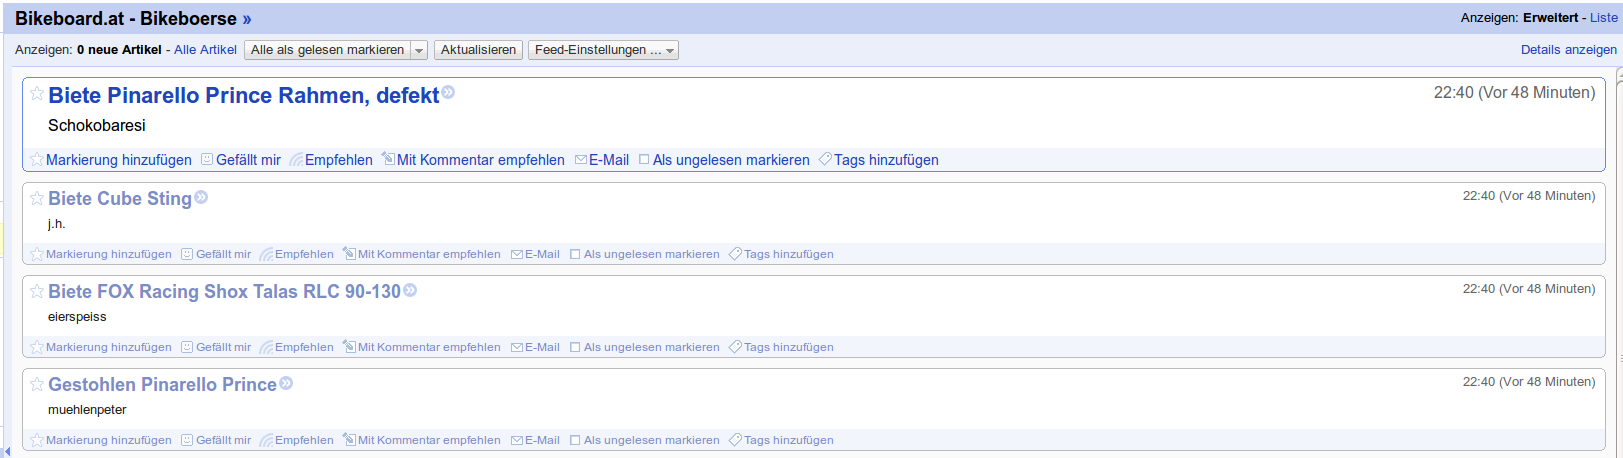
Task: Open the Biete FOX Racing Shox Talas headline
Action: pyautogui.click(x=224, y=291)
